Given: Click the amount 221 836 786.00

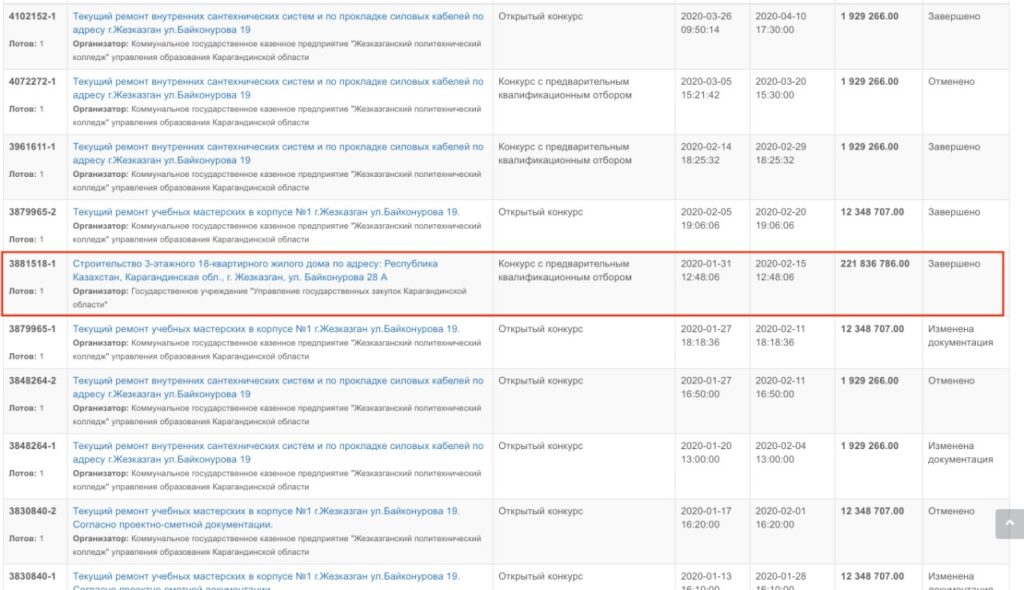Looking at the screenshot, I should tap(874, 264).
